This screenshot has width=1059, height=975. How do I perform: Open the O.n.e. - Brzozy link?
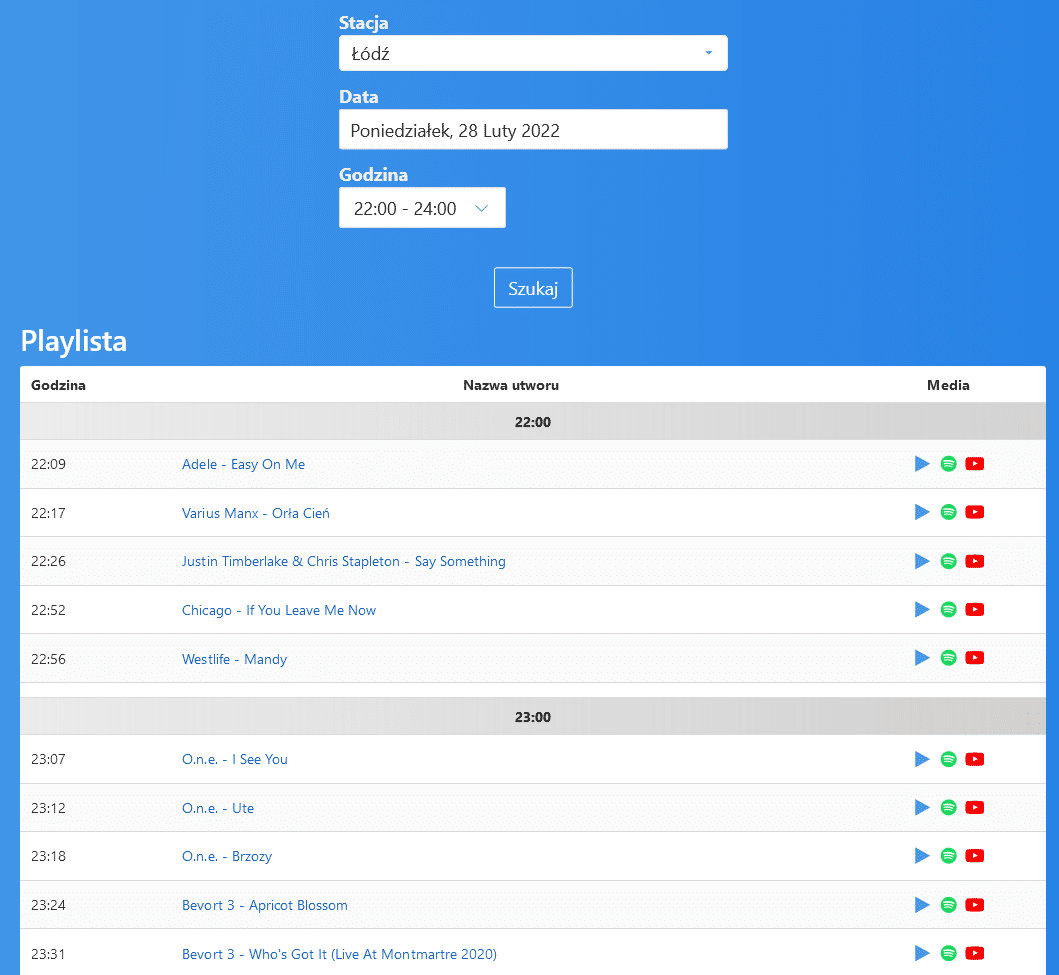click(x=227, y=857)
